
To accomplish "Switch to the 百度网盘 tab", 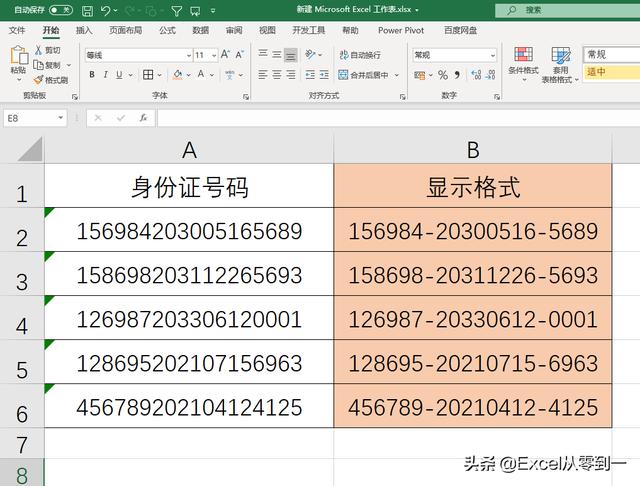I will (x=460, y=30).
